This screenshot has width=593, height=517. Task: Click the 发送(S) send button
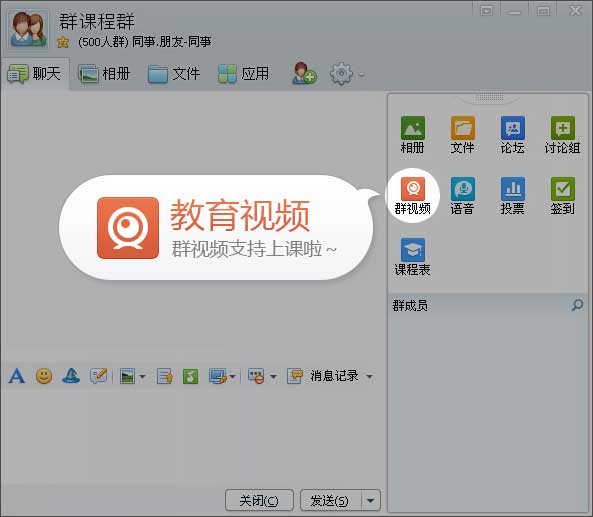331,500
